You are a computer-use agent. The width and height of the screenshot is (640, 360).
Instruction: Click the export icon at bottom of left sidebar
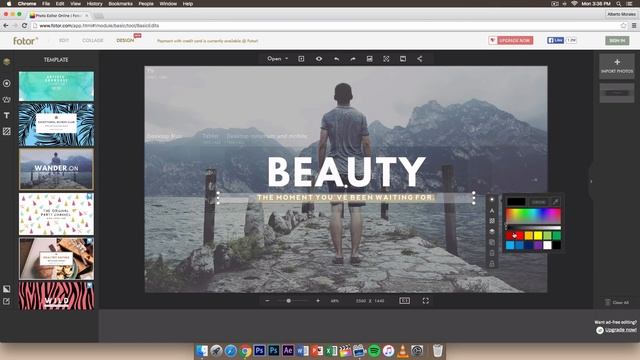[x=7, y=301]
